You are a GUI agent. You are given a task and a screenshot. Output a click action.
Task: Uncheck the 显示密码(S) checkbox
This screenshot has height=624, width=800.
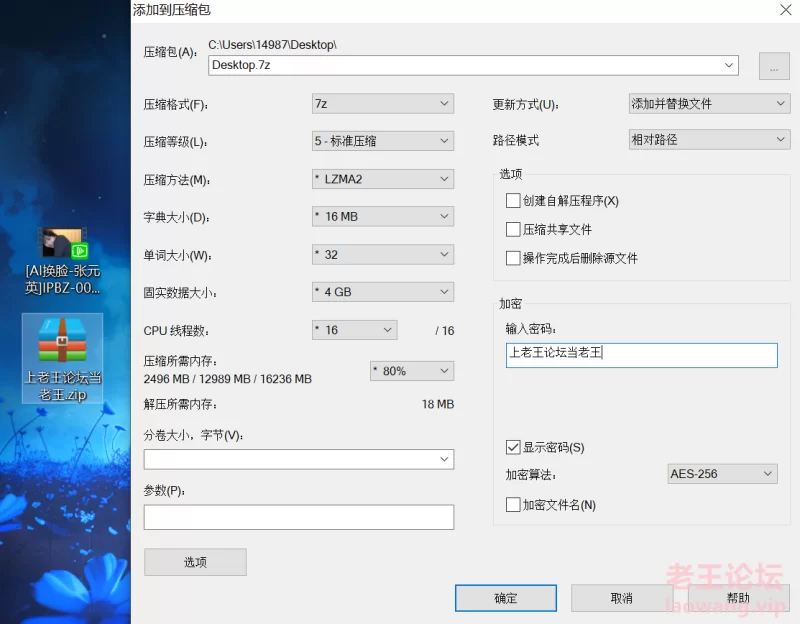coord(513,447)
